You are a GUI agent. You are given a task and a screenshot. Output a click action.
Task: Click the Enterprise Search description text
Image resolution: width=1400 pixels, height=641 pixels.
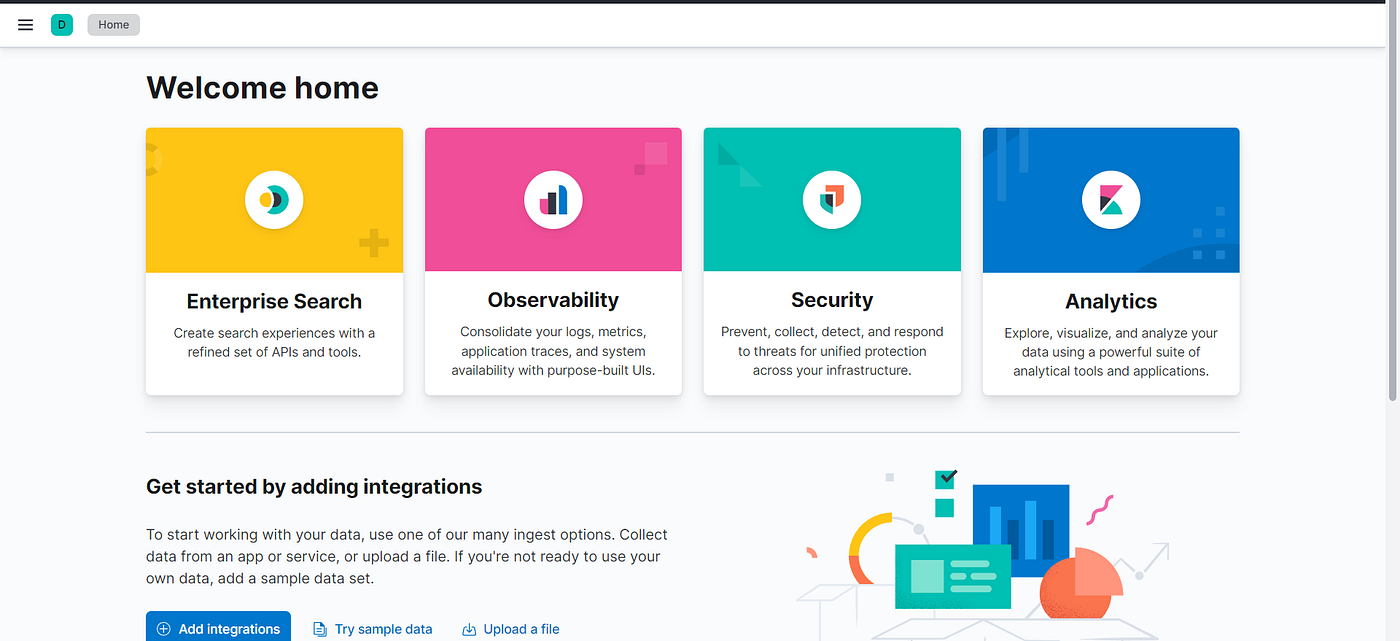tap(274, 342)
